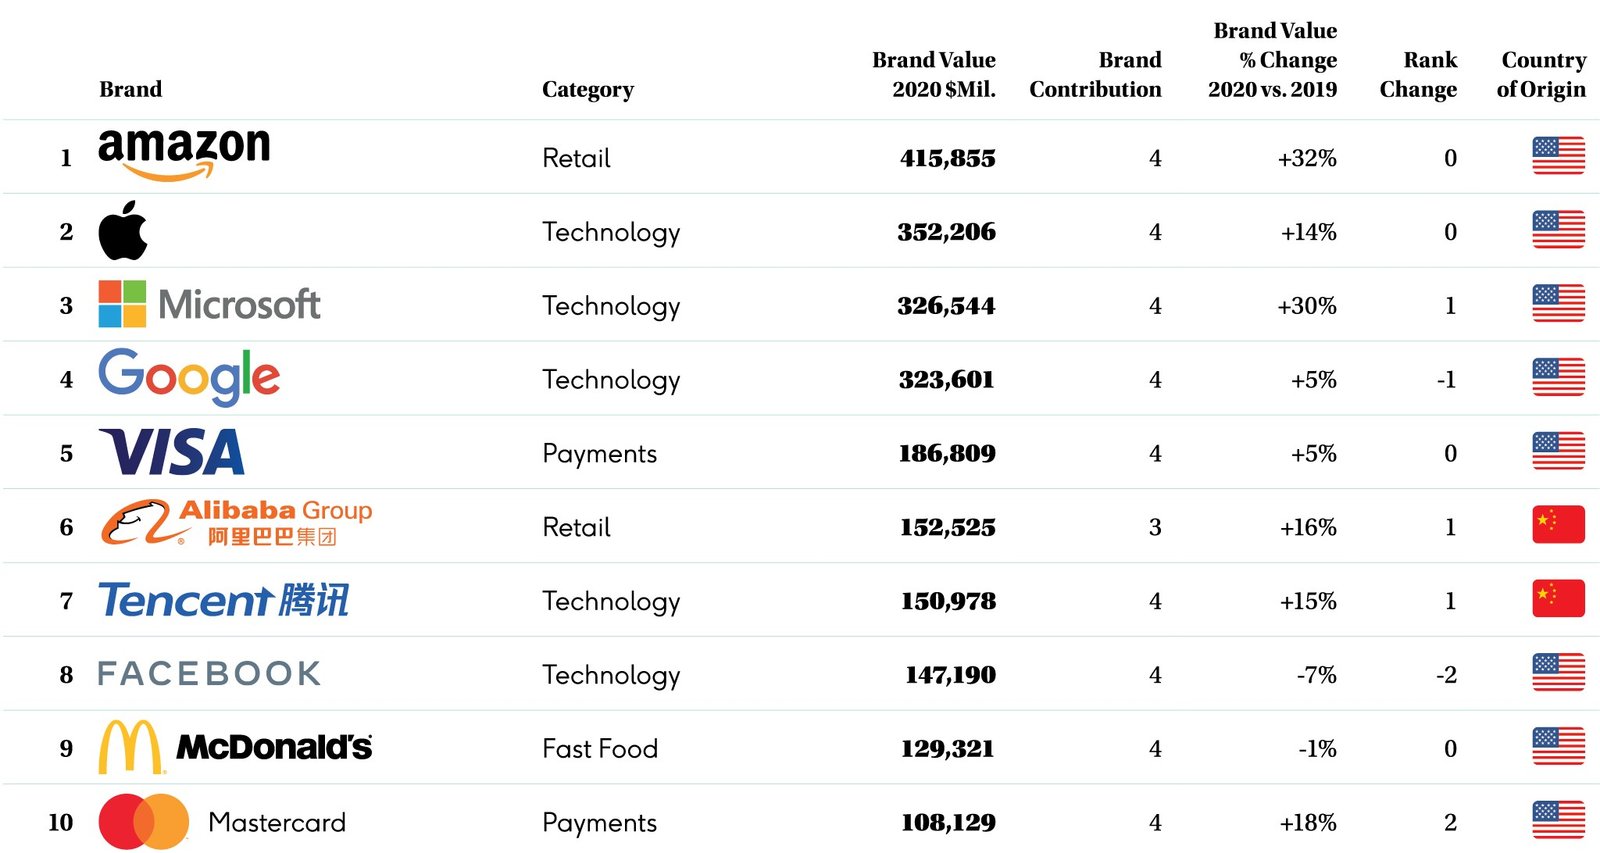Select the Alibaba Group logo
The height and width of the screenshot is (853, 1600).
click(x=236, y=524)
